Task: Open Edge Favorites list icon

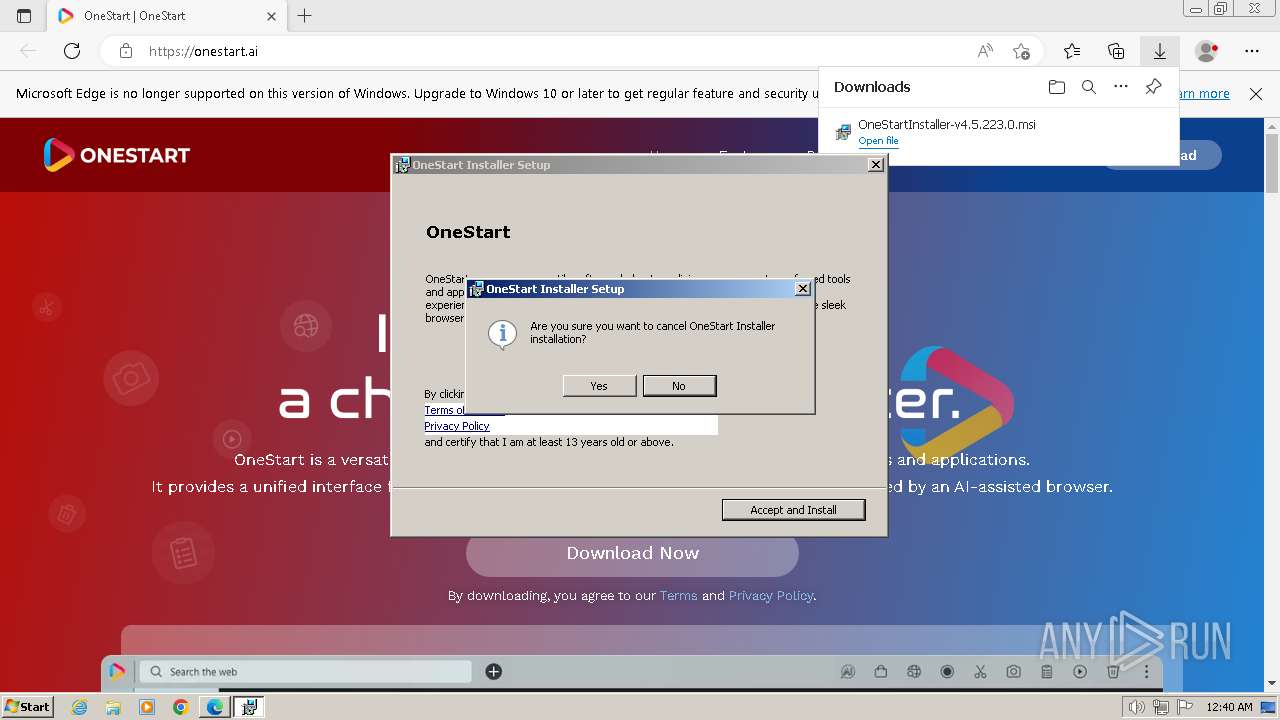Action: coord(1072,51)
